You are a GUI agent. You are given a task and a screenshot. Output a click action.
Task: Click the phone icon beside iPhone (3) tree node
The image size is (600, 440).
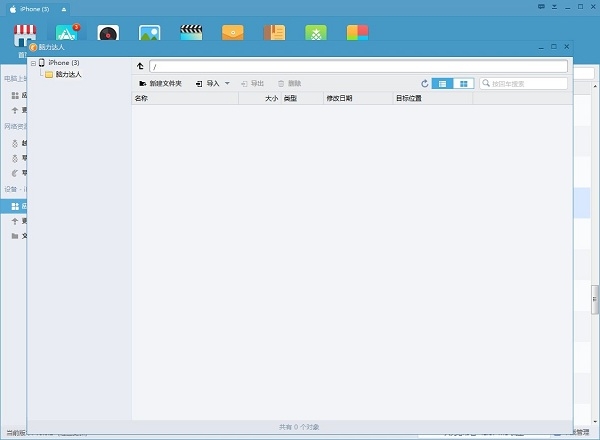click(x=42, y=63)
